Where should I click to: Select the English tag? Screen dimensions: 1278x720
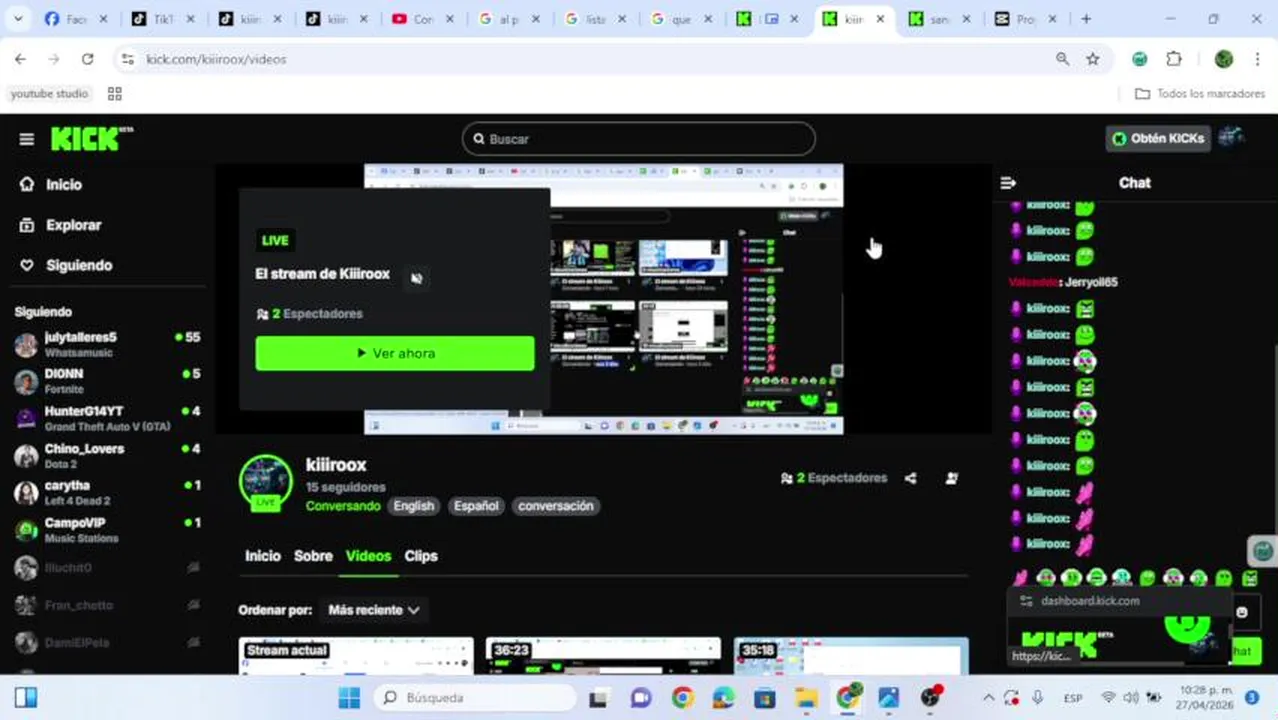pos(413,506)
